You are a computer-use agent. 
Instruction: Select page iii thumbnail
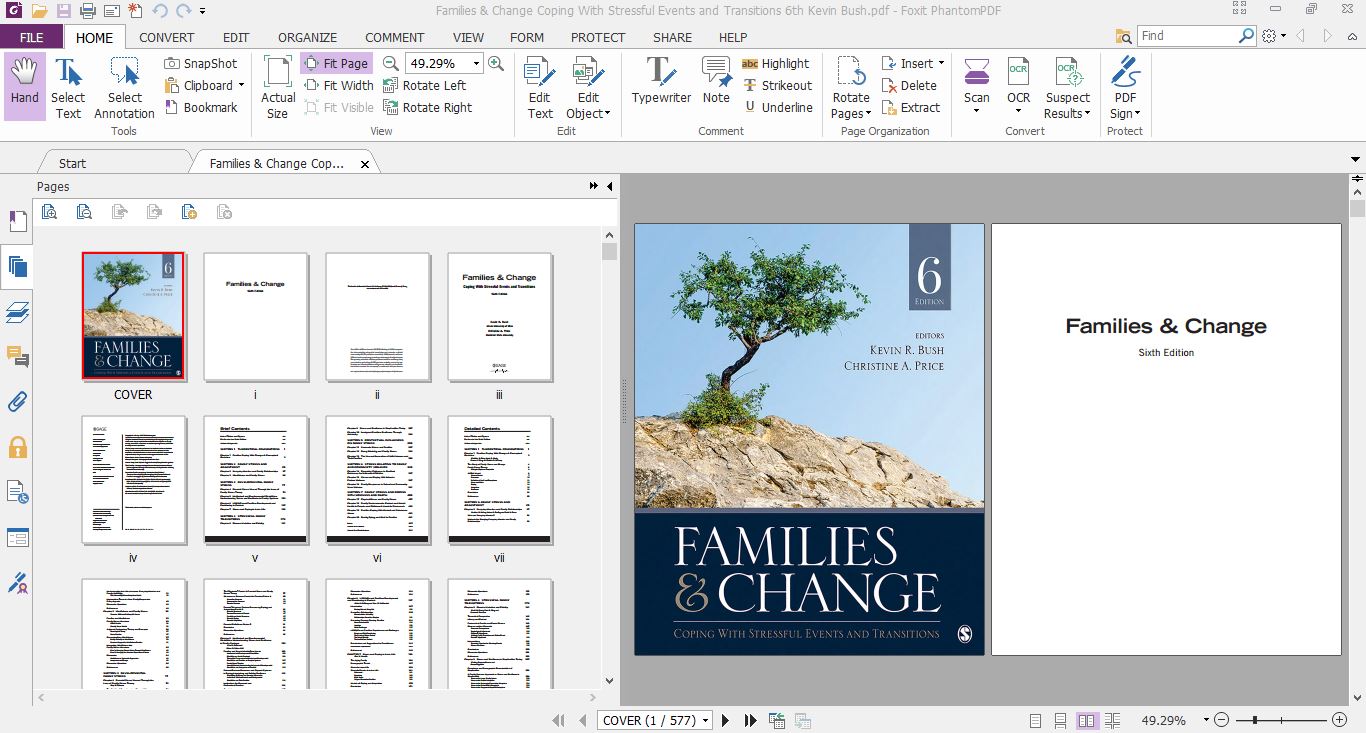(x=499, y=316)
